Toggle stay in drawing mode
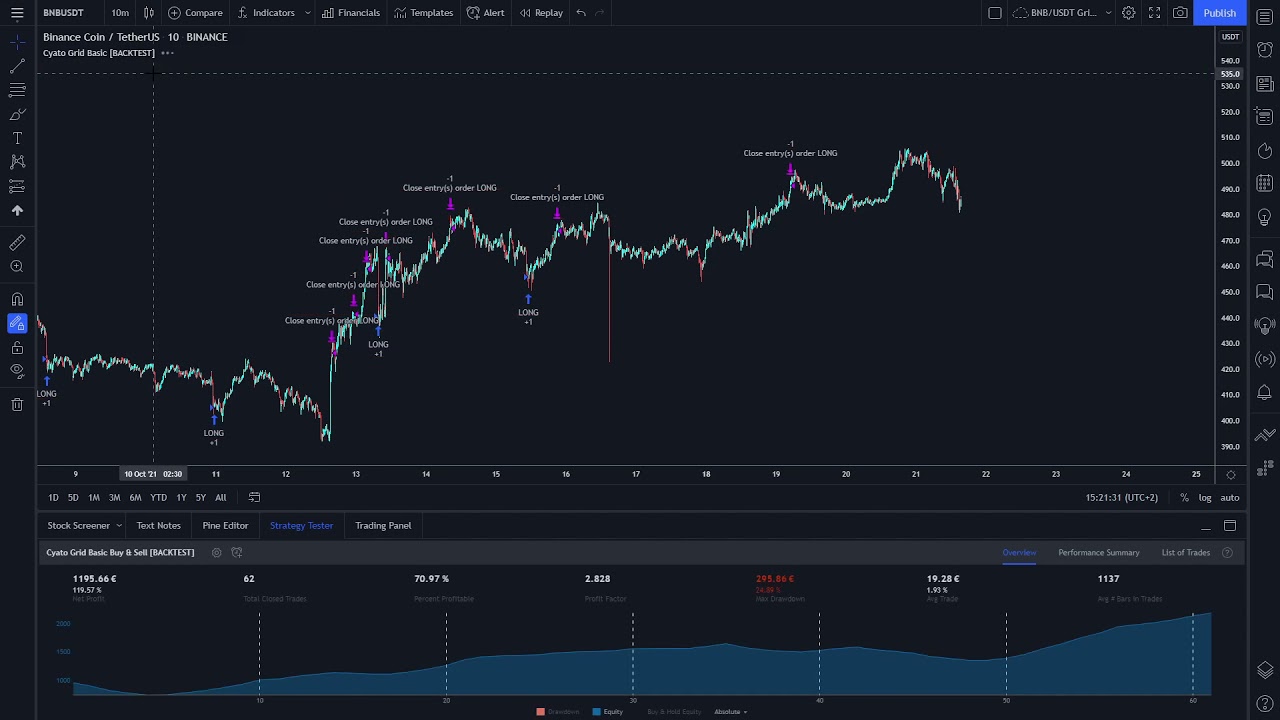This screenshot has width=1280, height=720. (x=17, y=323)
